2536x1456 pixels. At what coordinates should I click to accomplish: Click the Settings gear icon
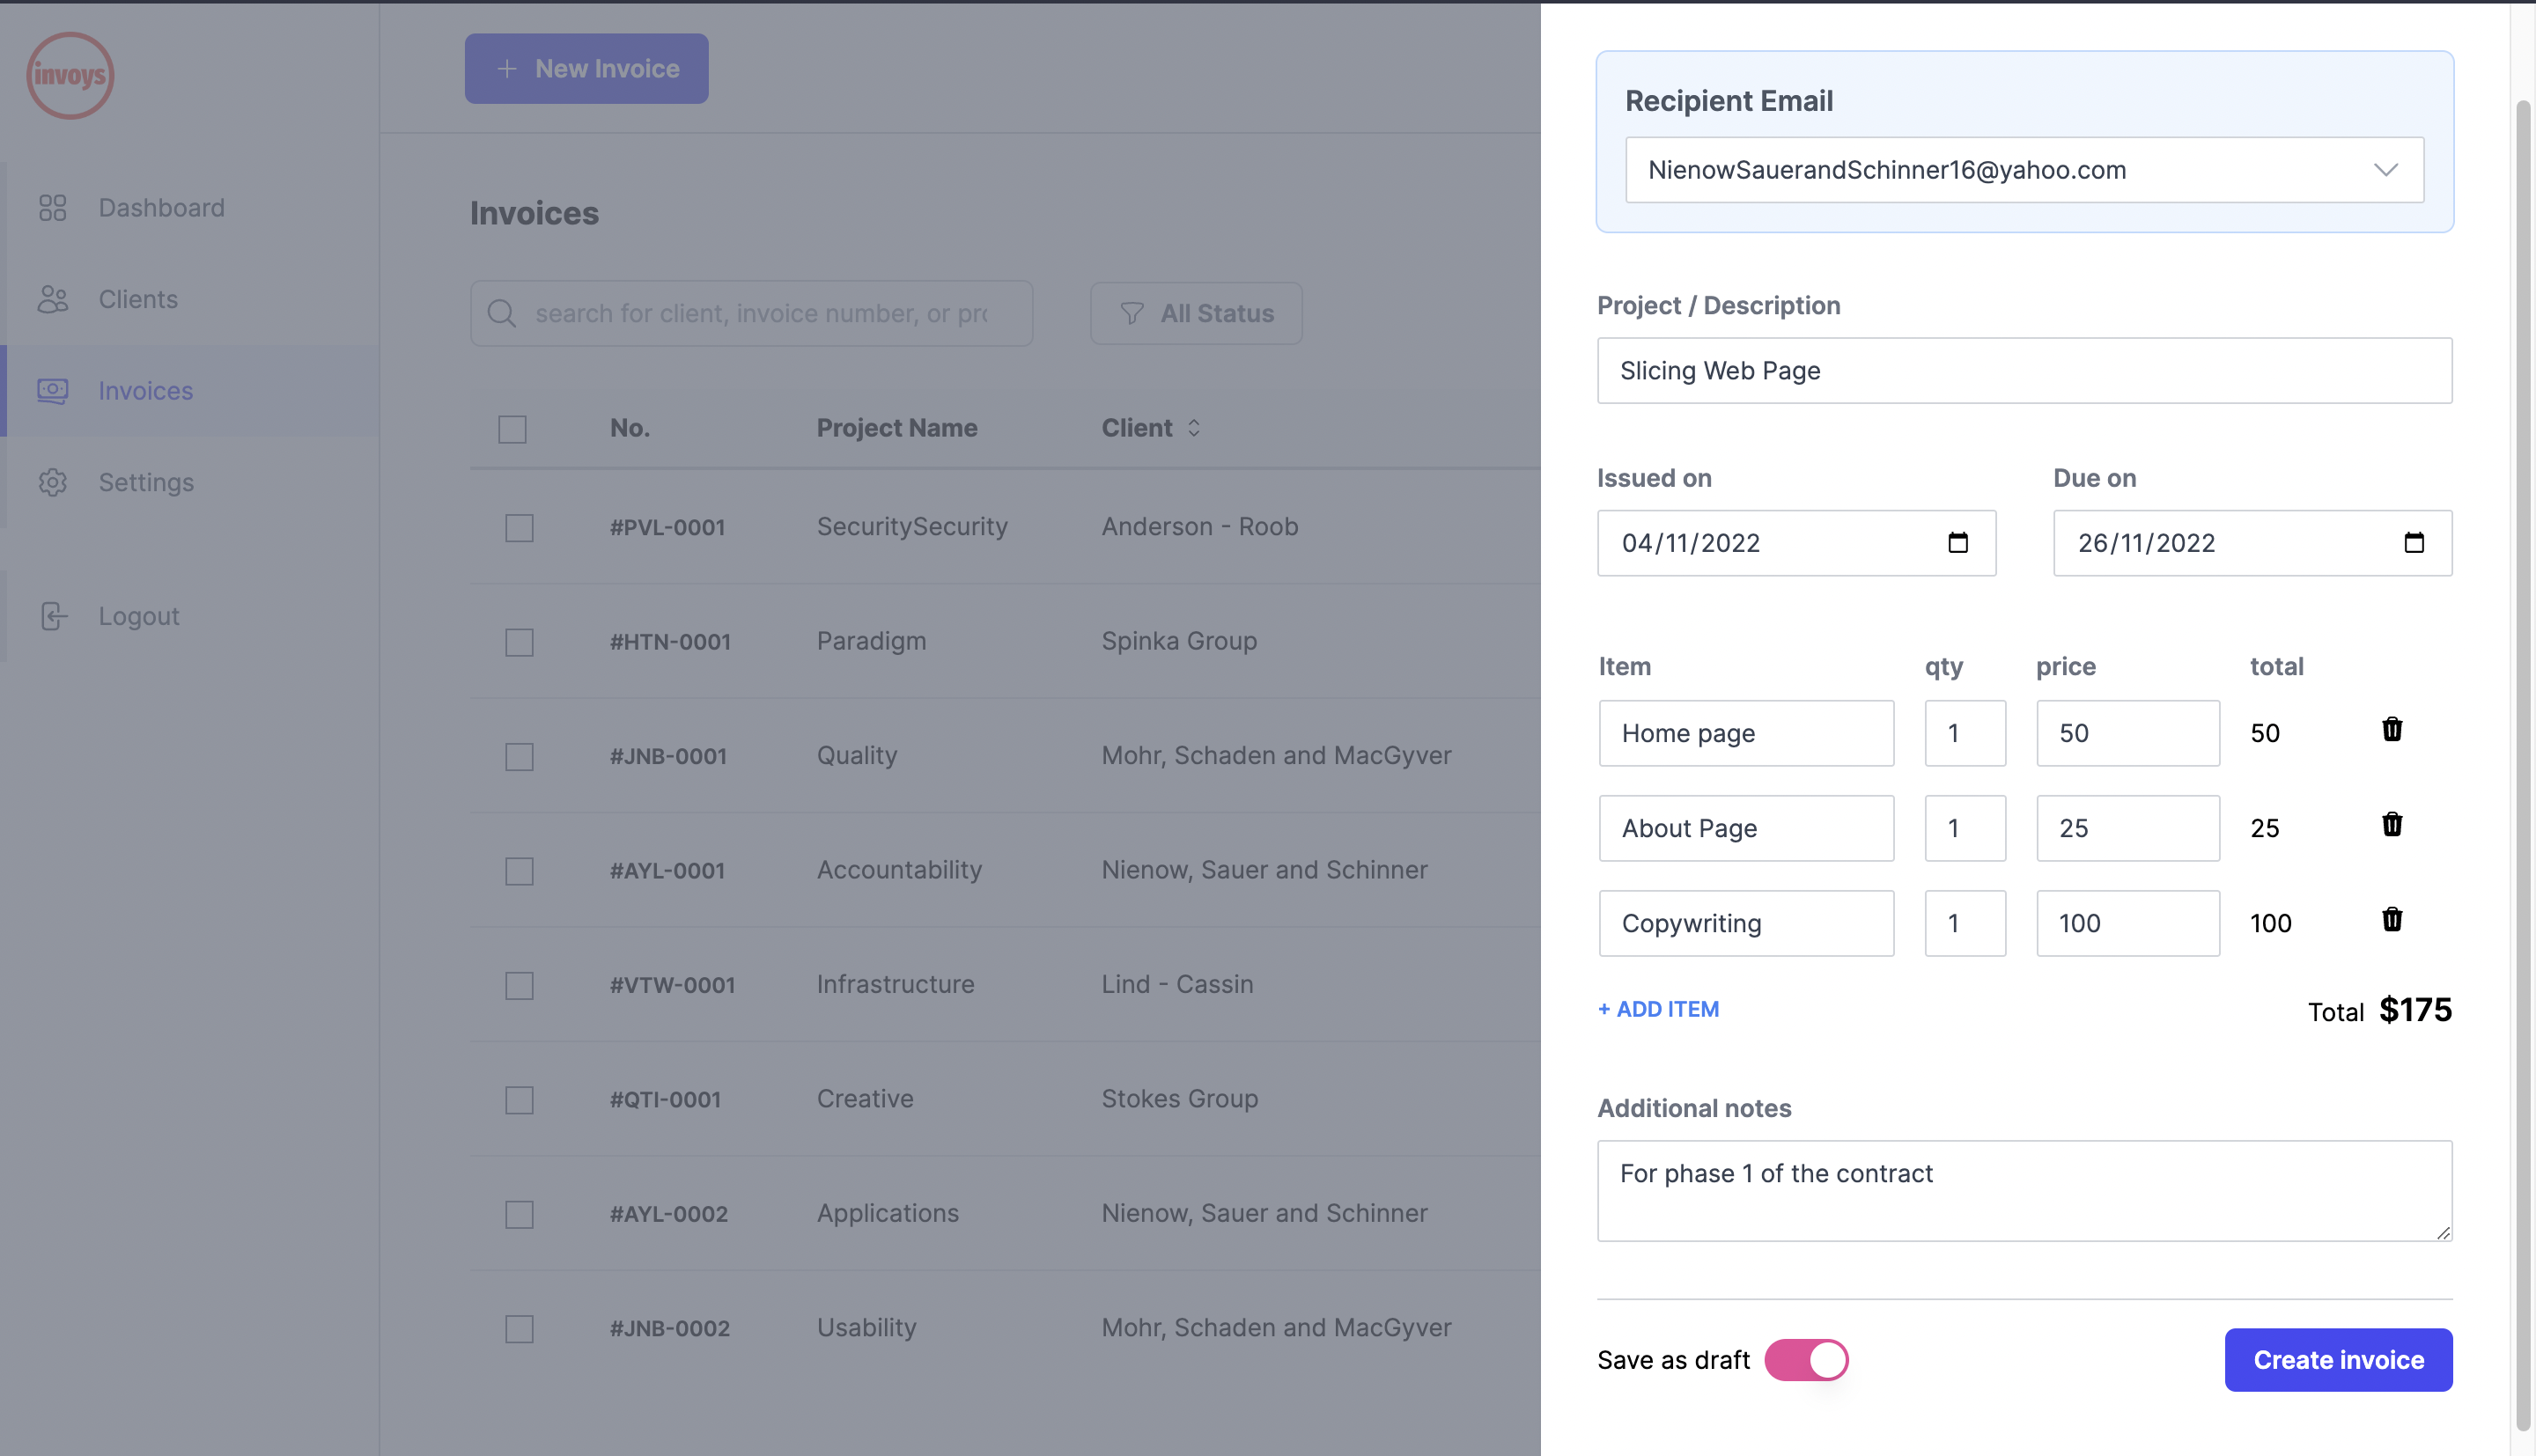(52, 482)
